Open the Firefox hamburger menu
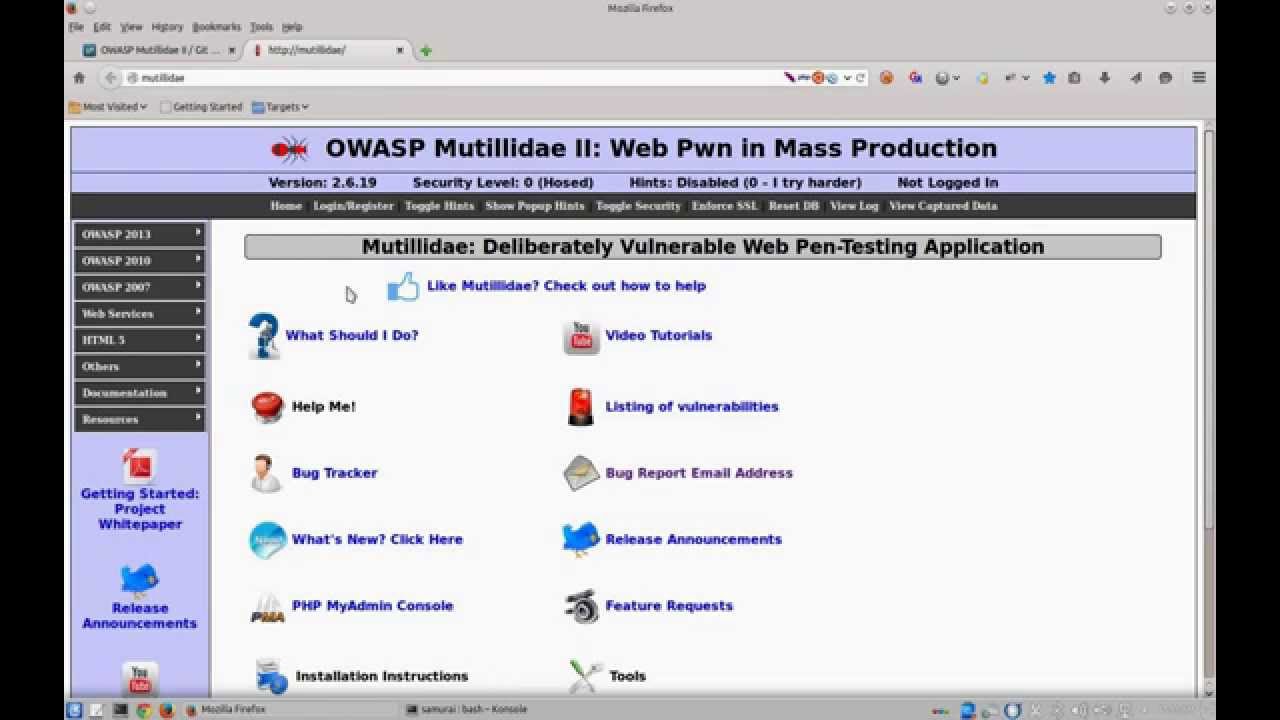Viewport: 1280px width, 720px height. pyautogui.click(x=1199, y=78)
